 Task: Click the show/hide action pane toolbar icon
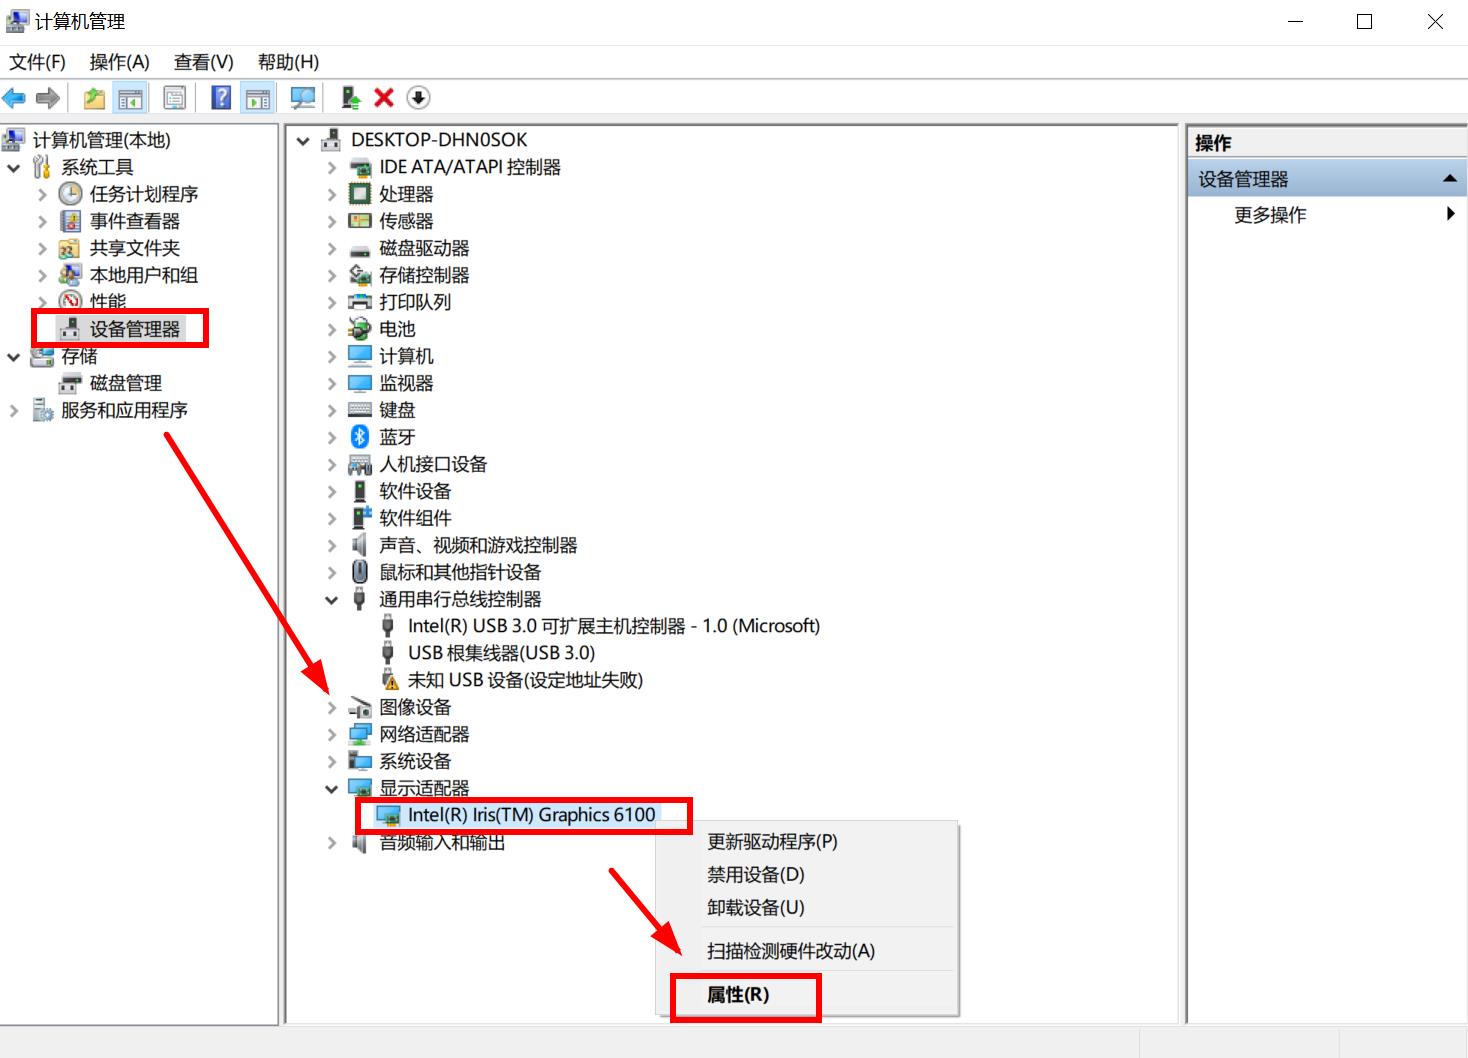(258, 98)
